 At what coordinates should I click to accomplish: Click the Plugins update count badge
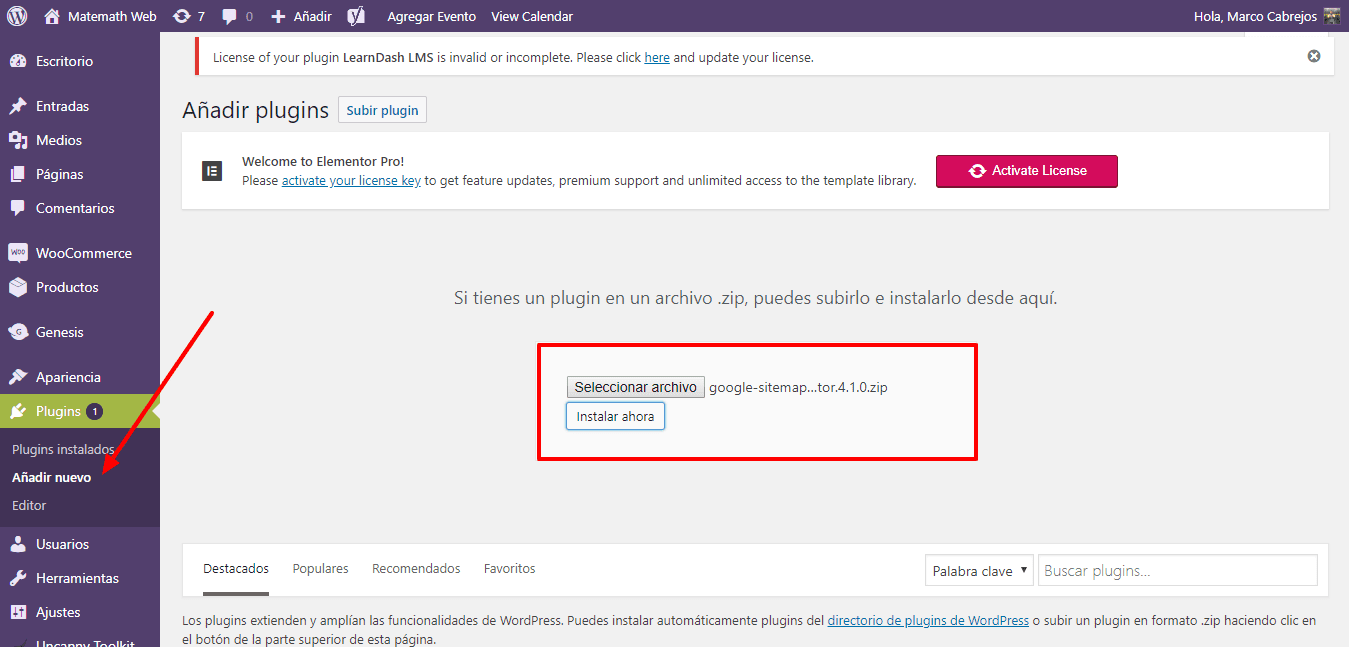(94, 411)
